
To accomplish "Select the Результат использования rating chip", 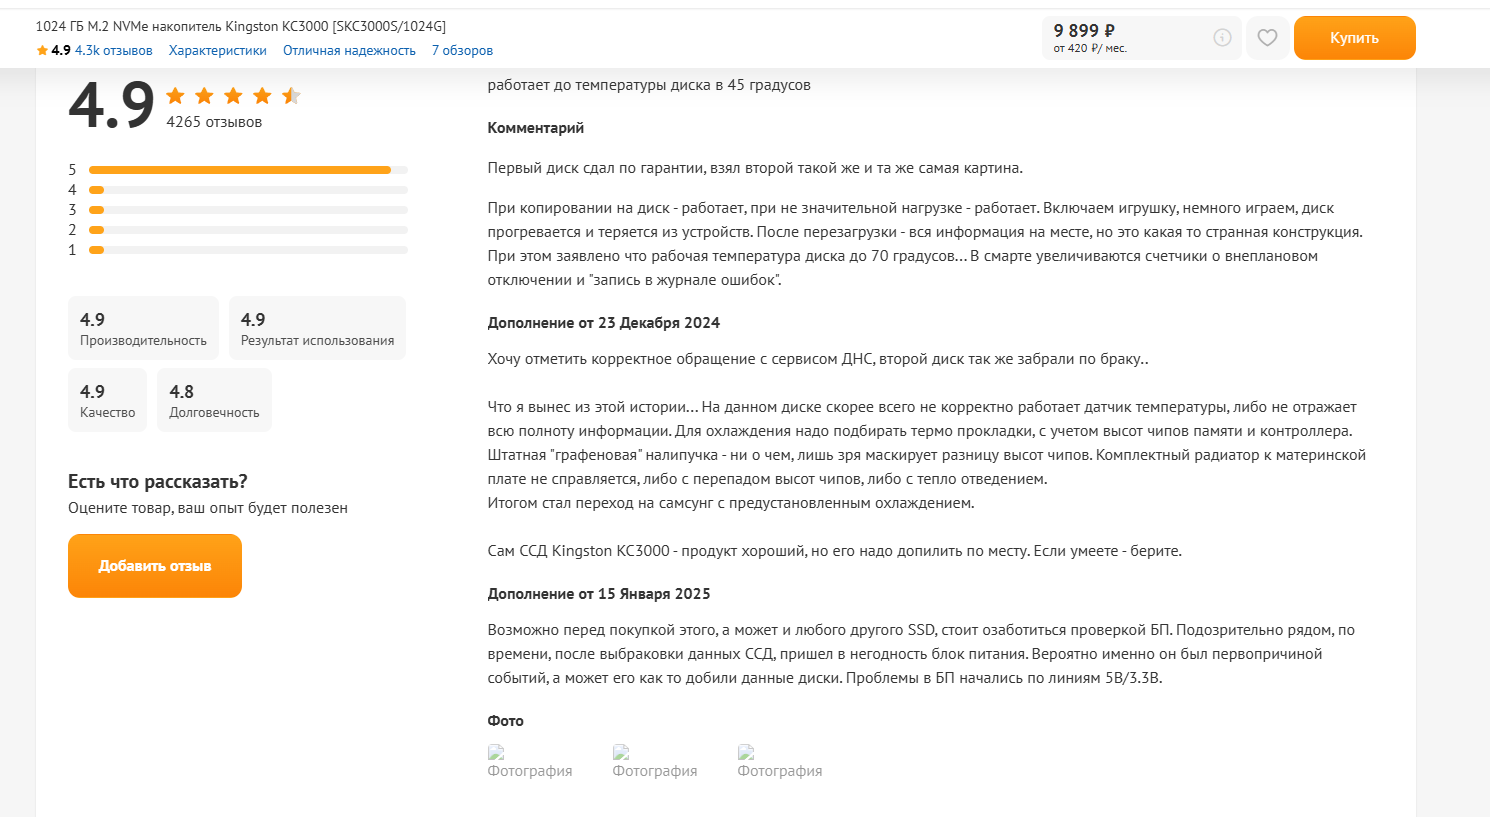I will (317, 328).
